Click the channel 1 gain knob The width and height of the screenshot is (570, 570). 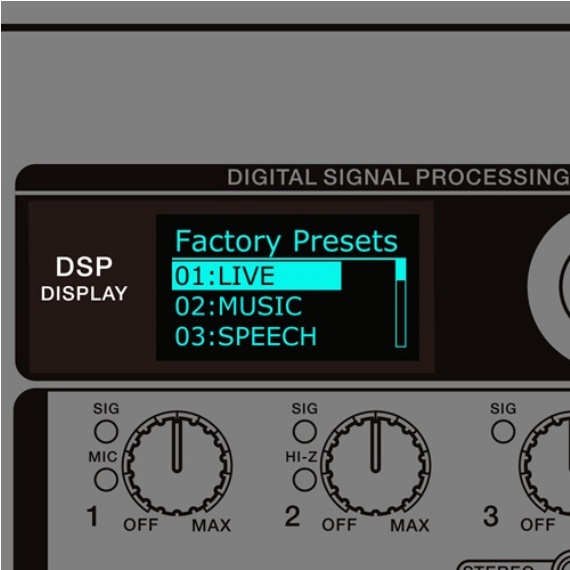tap(177, 463)
